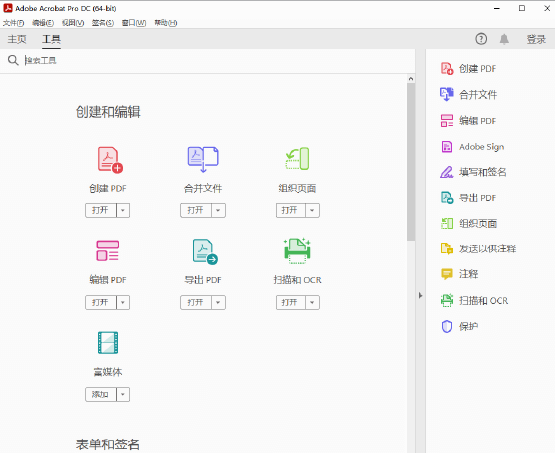Expand dropdown arrow next to 合并文件 打开
The width and height of the screenshot is (555, 453).
(x=218, y=210)
